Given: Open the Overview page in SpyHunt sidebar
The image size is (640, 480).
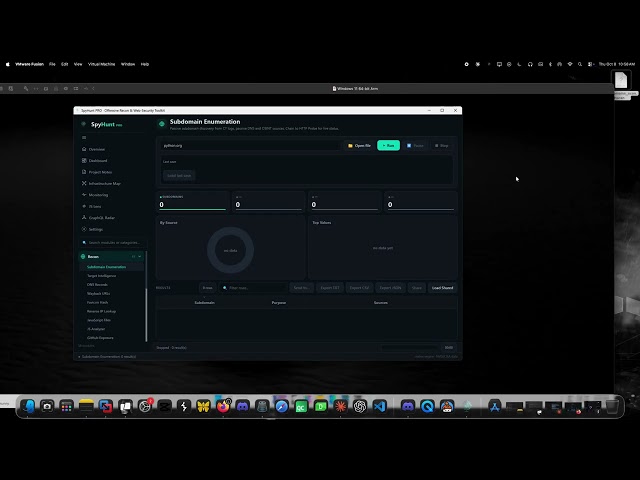Looking at the screenshot, I should pyautogui.click(x=97, y=149).
